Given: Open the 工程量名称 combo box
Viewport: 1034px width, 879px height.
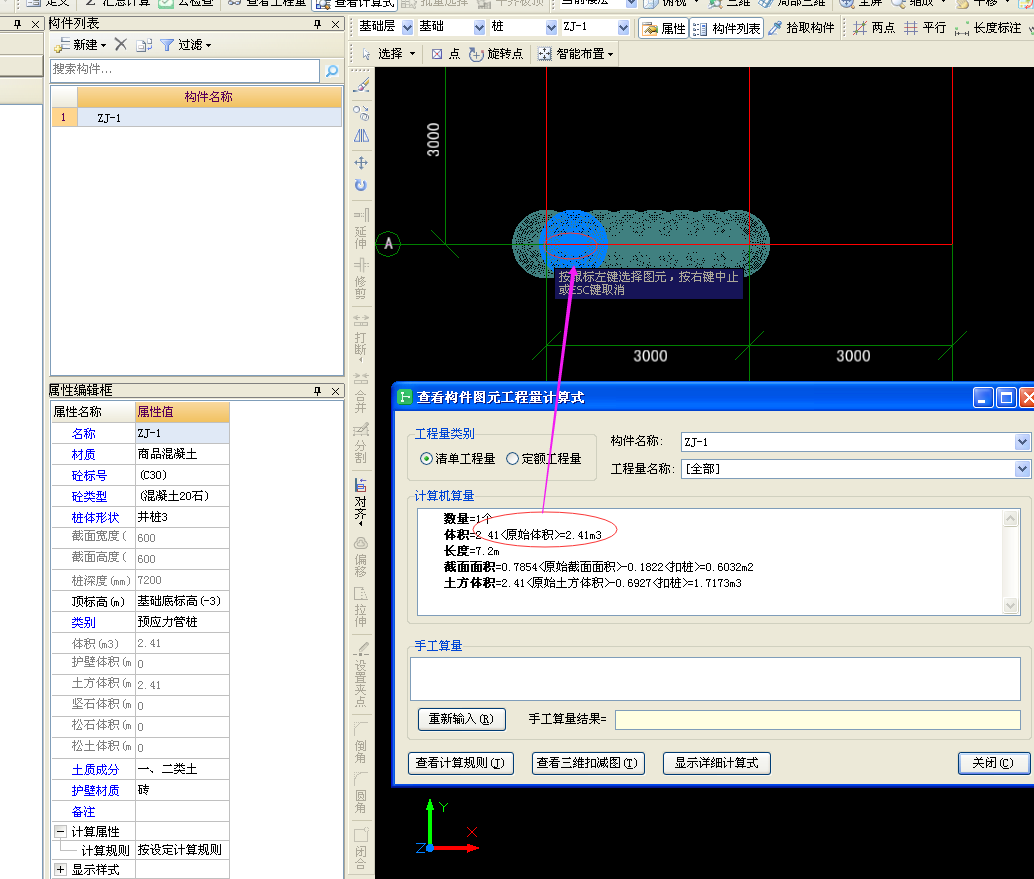Looking at the screenshot, I should click(x=1021, y=469).
